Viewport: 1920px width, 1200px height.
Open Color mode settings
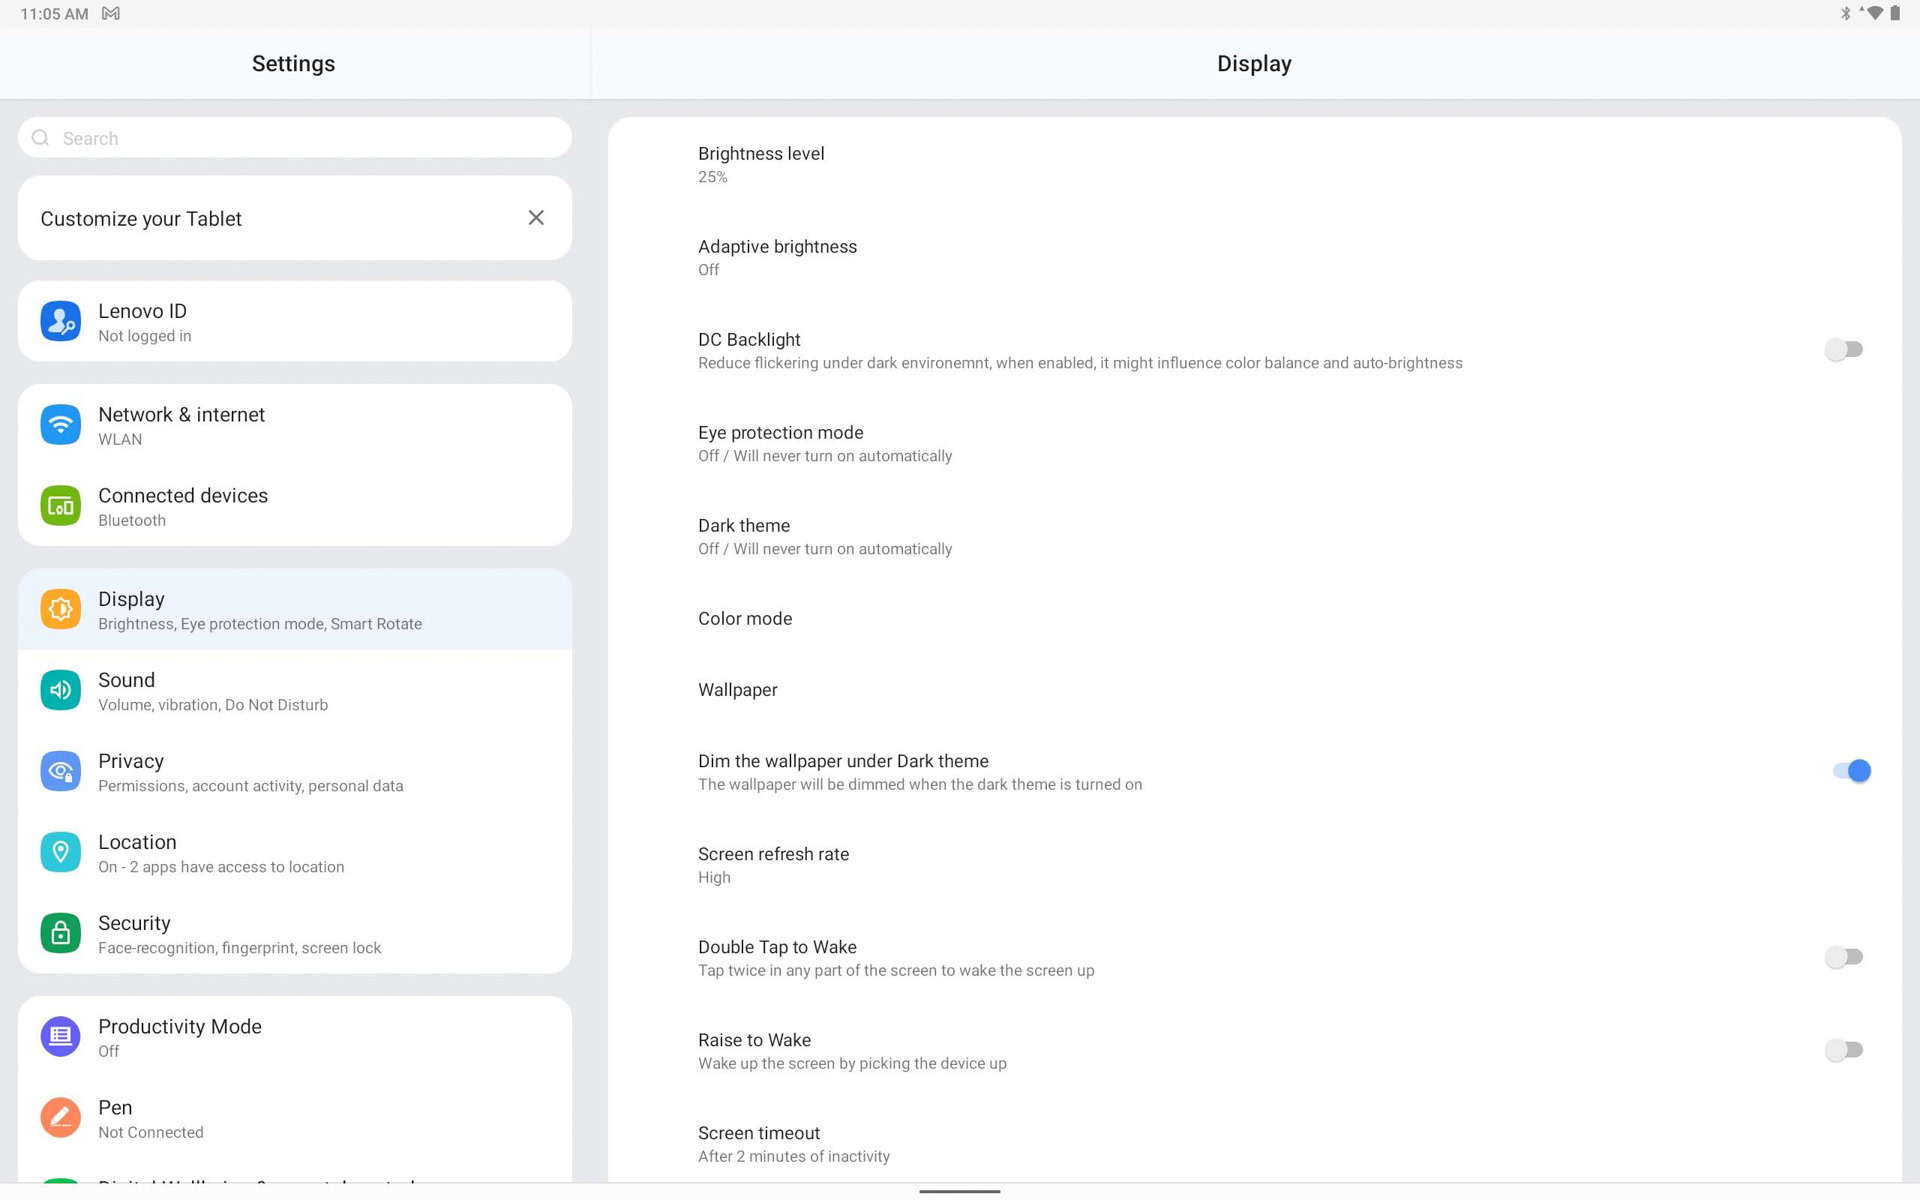tap(745, 619)
